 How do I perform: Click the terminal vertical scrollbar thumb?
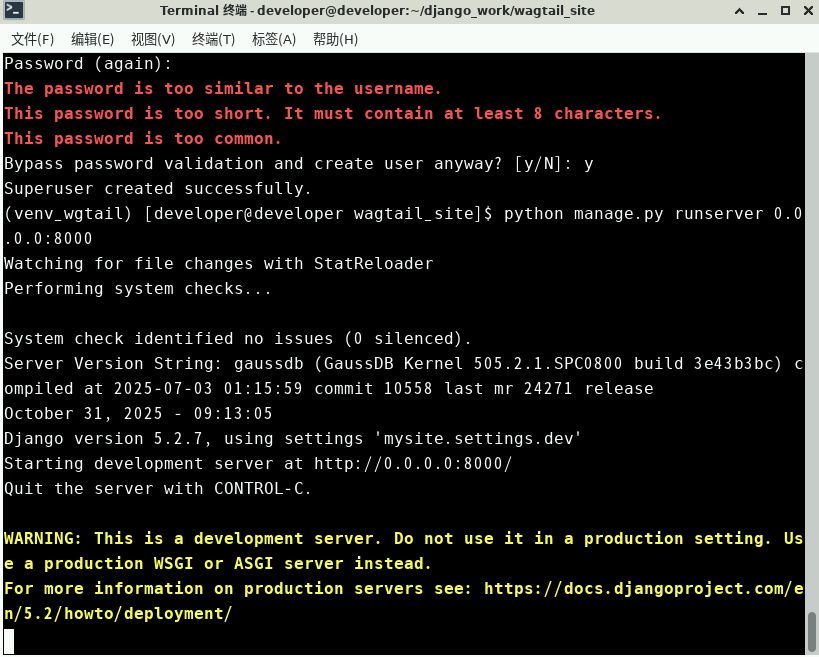pos(811,631)
